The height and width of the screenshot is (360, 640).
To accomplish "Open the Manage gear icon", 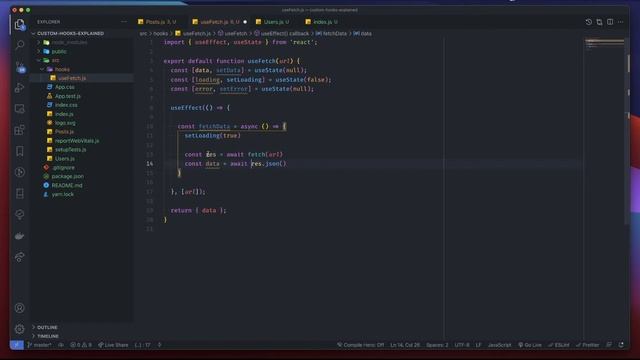I will [20, 329].
